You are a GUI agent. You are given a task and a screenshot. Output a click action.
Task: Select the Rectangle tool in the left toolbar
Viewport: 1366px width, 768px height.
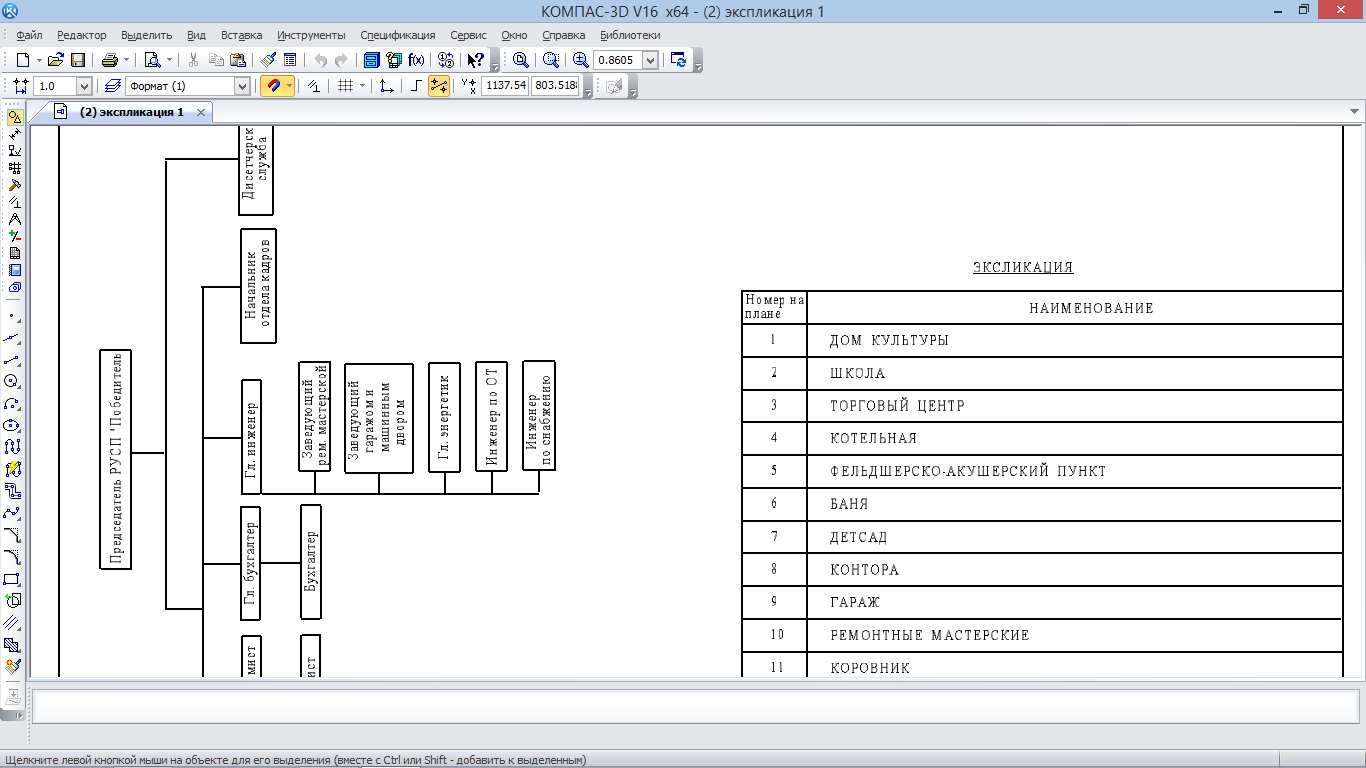12,579
